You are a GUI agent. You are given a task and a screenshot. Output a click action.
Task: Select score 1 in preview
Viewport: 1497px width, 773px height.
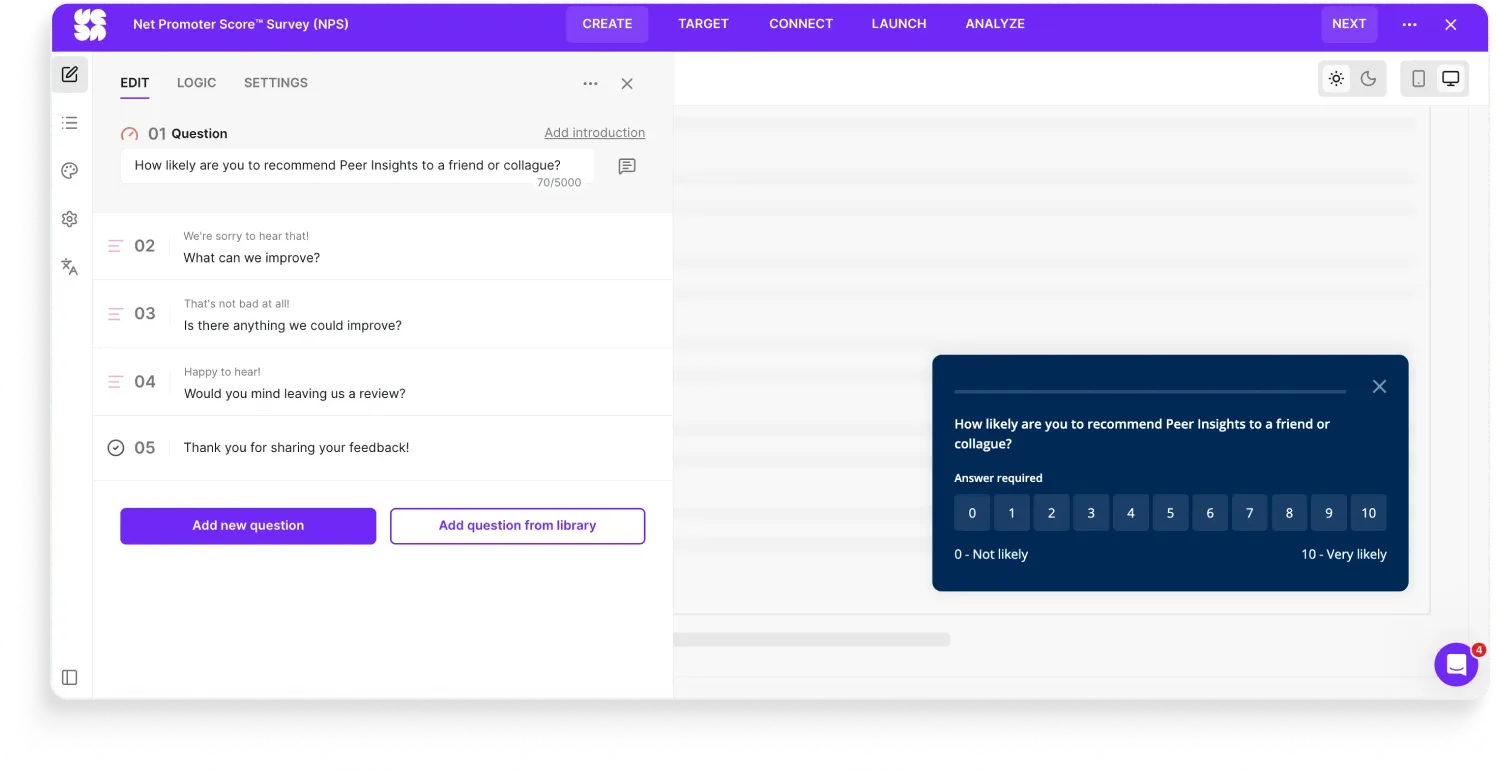[x=1012, y=513]
